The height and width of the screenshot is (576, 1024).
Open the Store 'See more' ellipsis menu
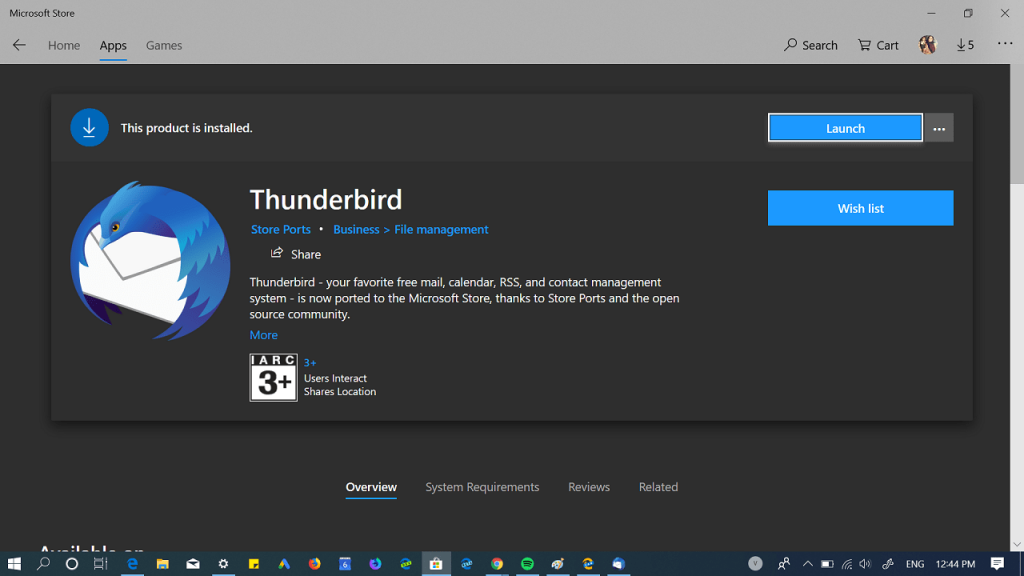(1004, 44)
